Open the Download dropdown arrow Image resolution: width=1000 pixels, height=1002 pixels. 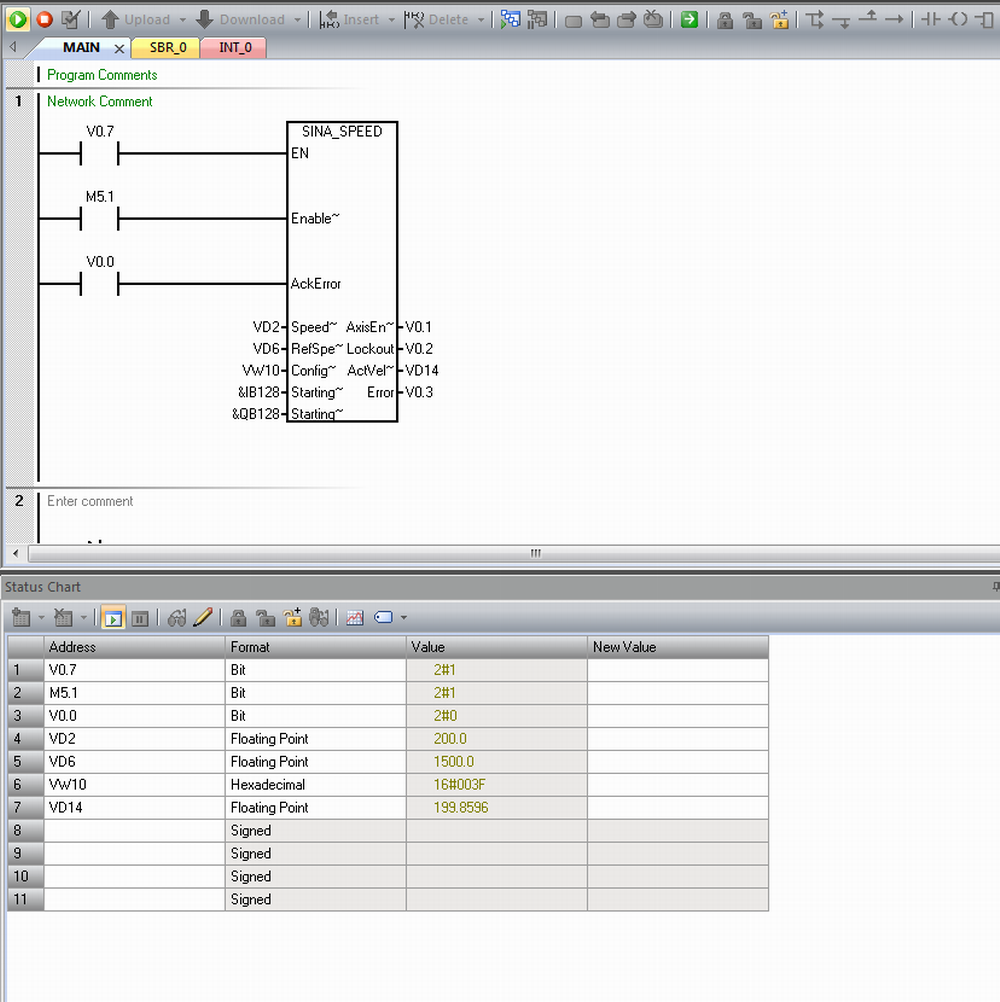point(296,20)
